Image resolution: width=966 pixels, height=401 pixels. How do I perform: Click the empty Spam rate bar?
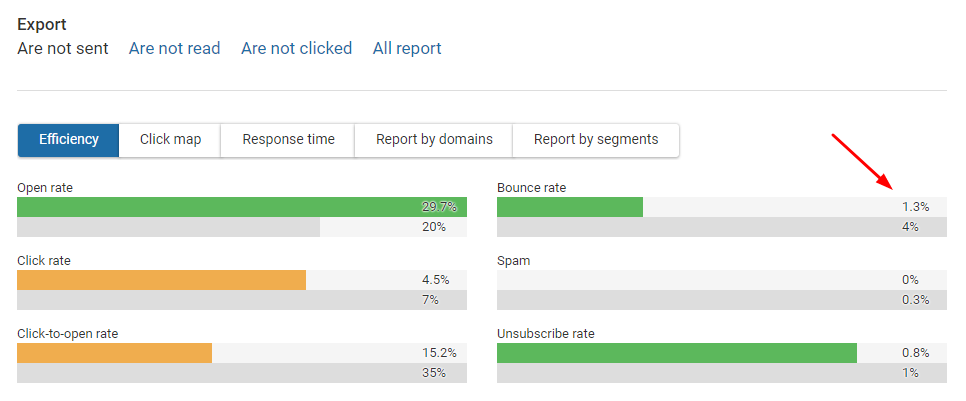pos(720,280)
